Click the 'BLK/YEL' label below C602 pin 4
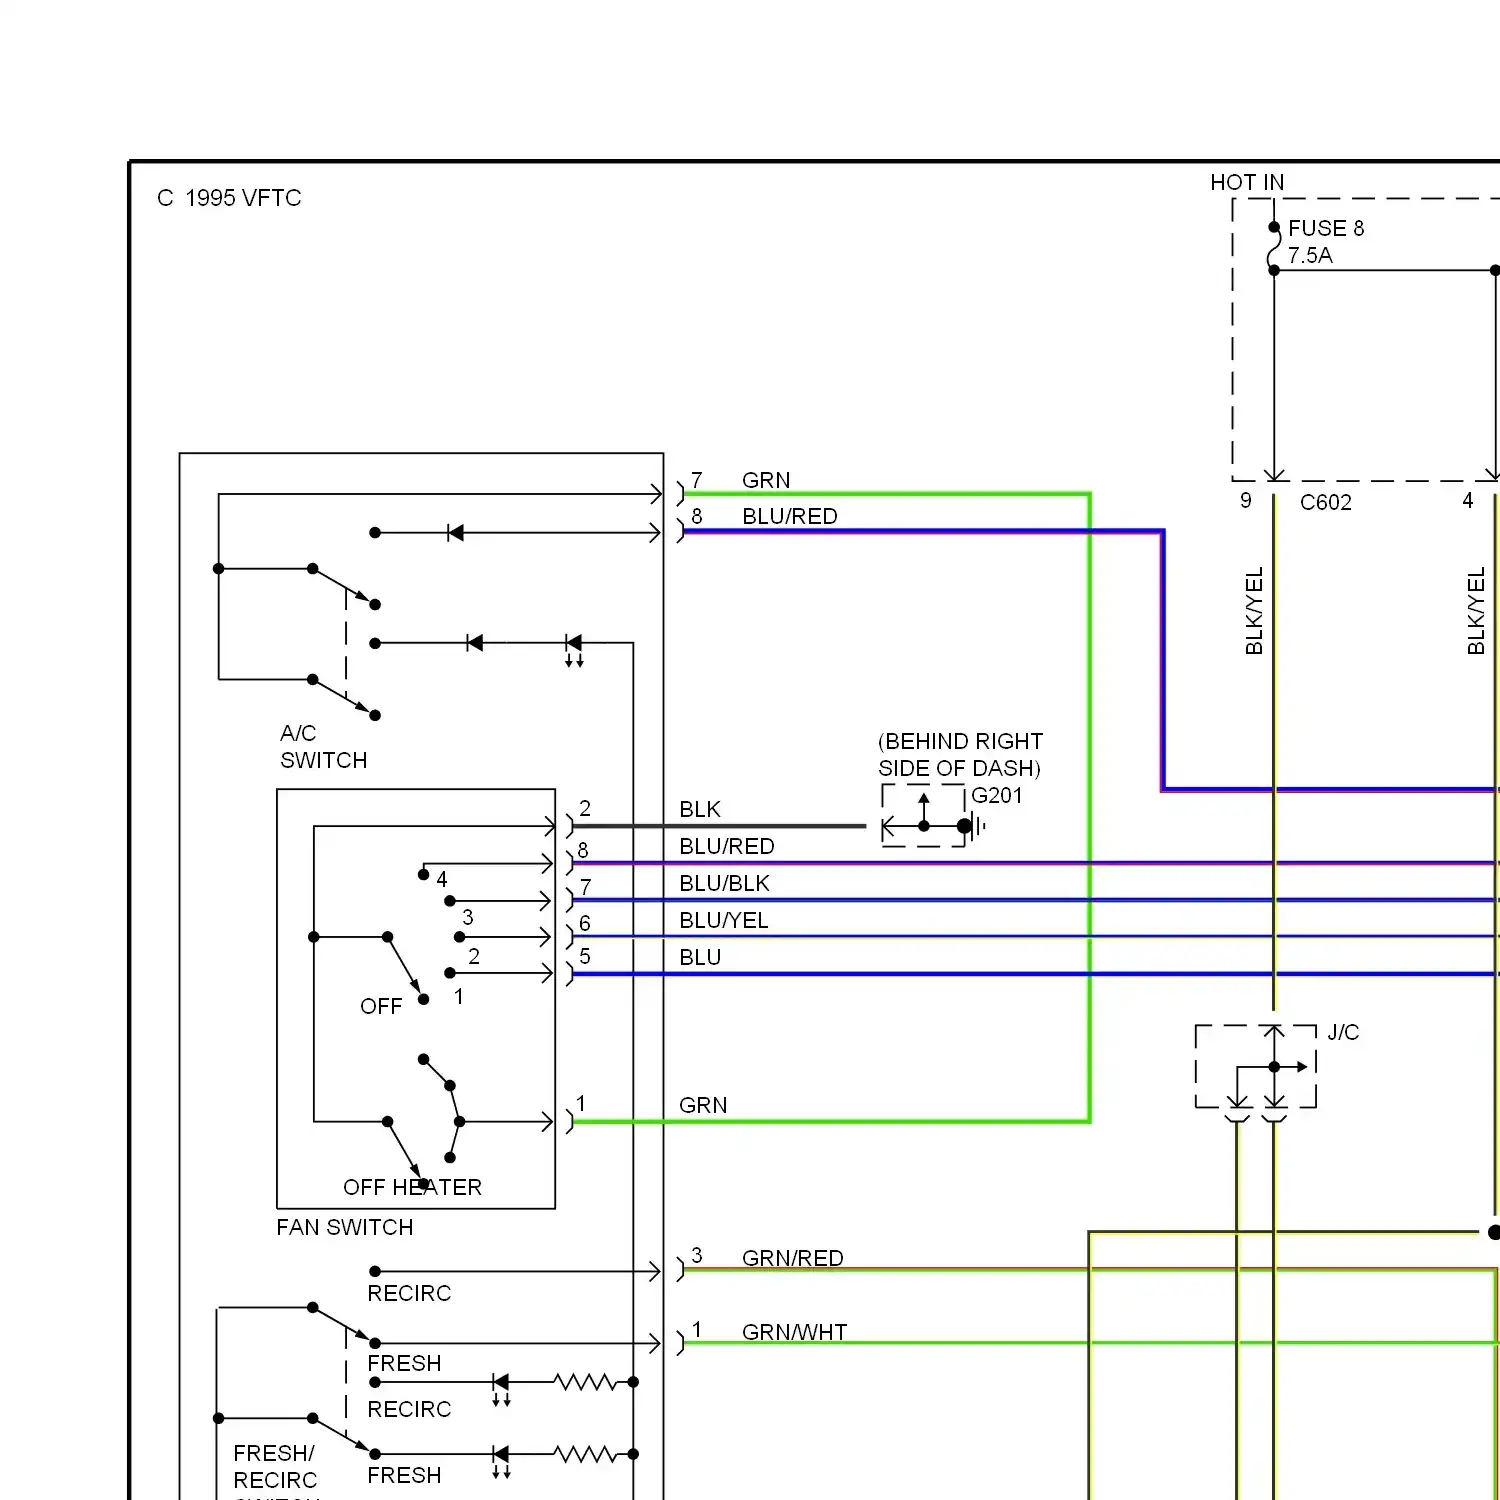The height and width of the screenshot is (1500, 1500). coord(1476,611)
